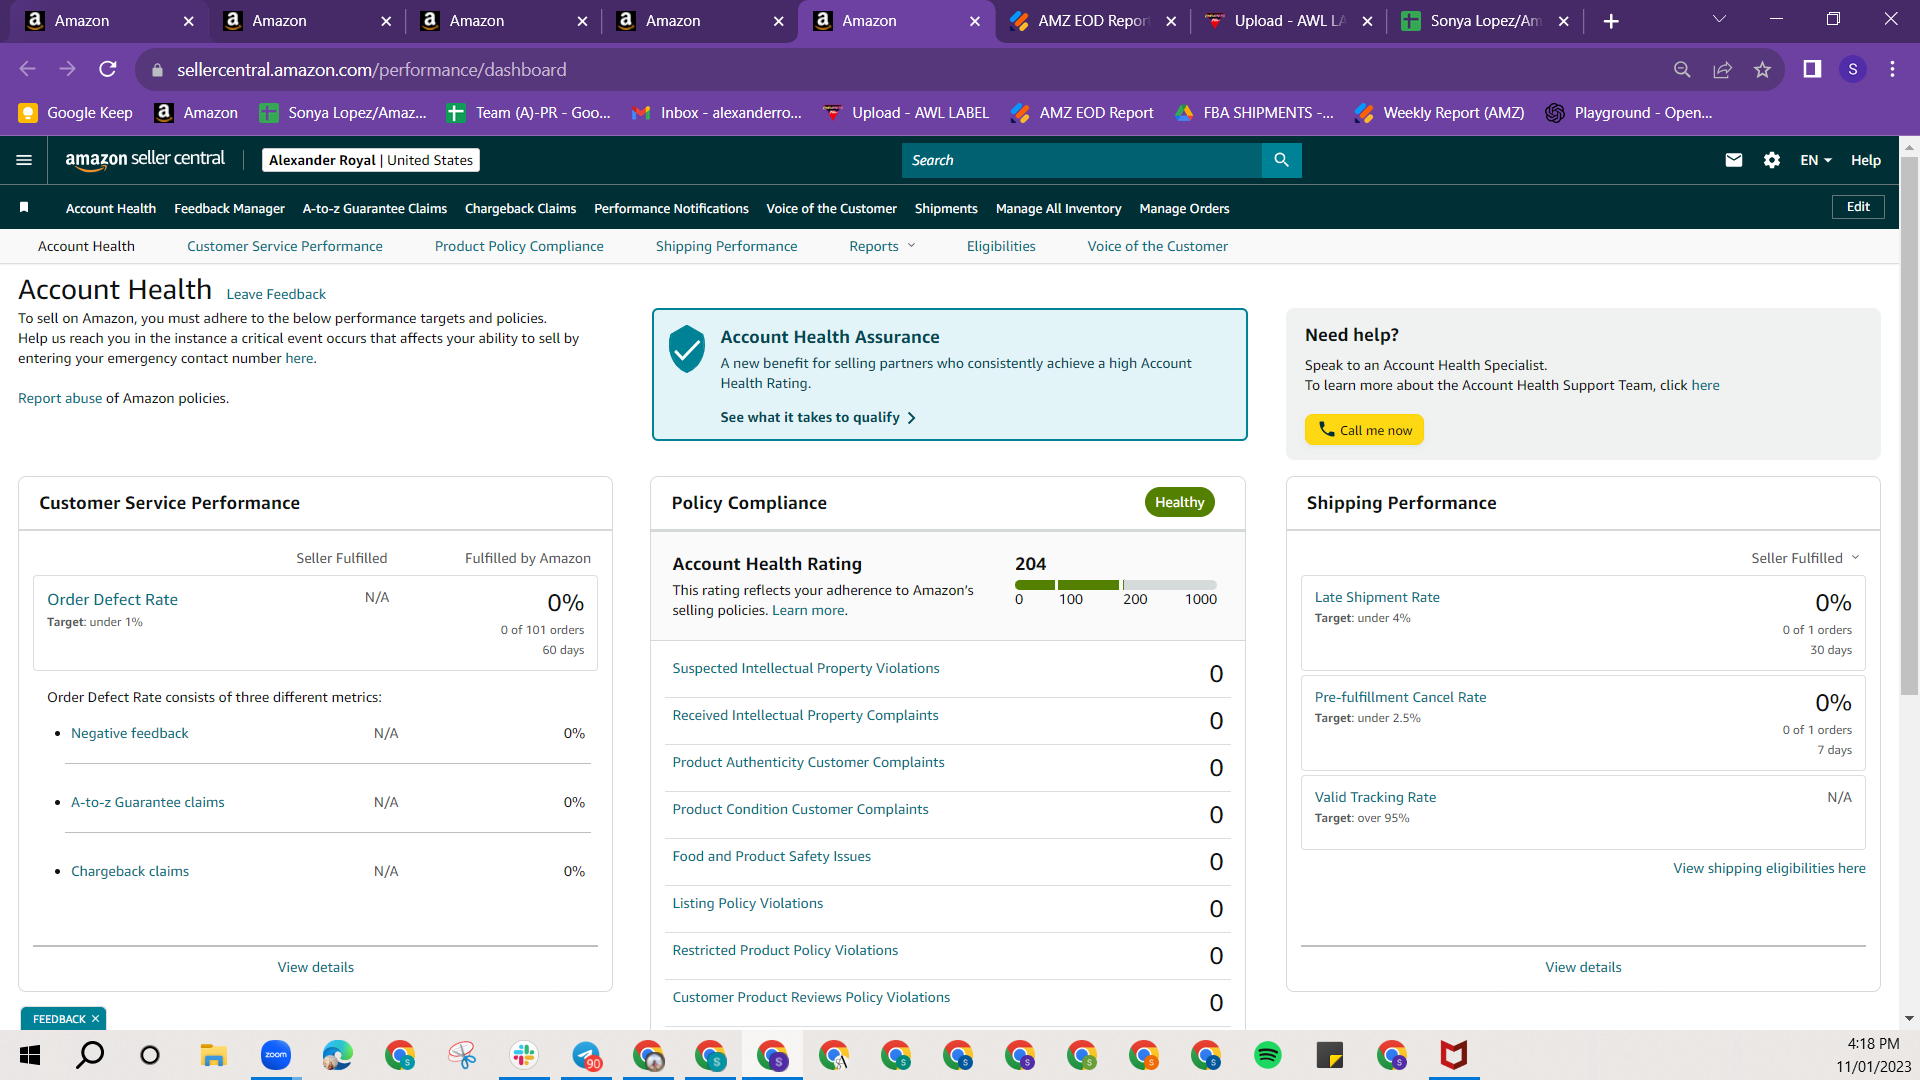Open Manage All Inventory menu item
The width and height of the screenshot is (1920, 1080).
pos(1058,208)
